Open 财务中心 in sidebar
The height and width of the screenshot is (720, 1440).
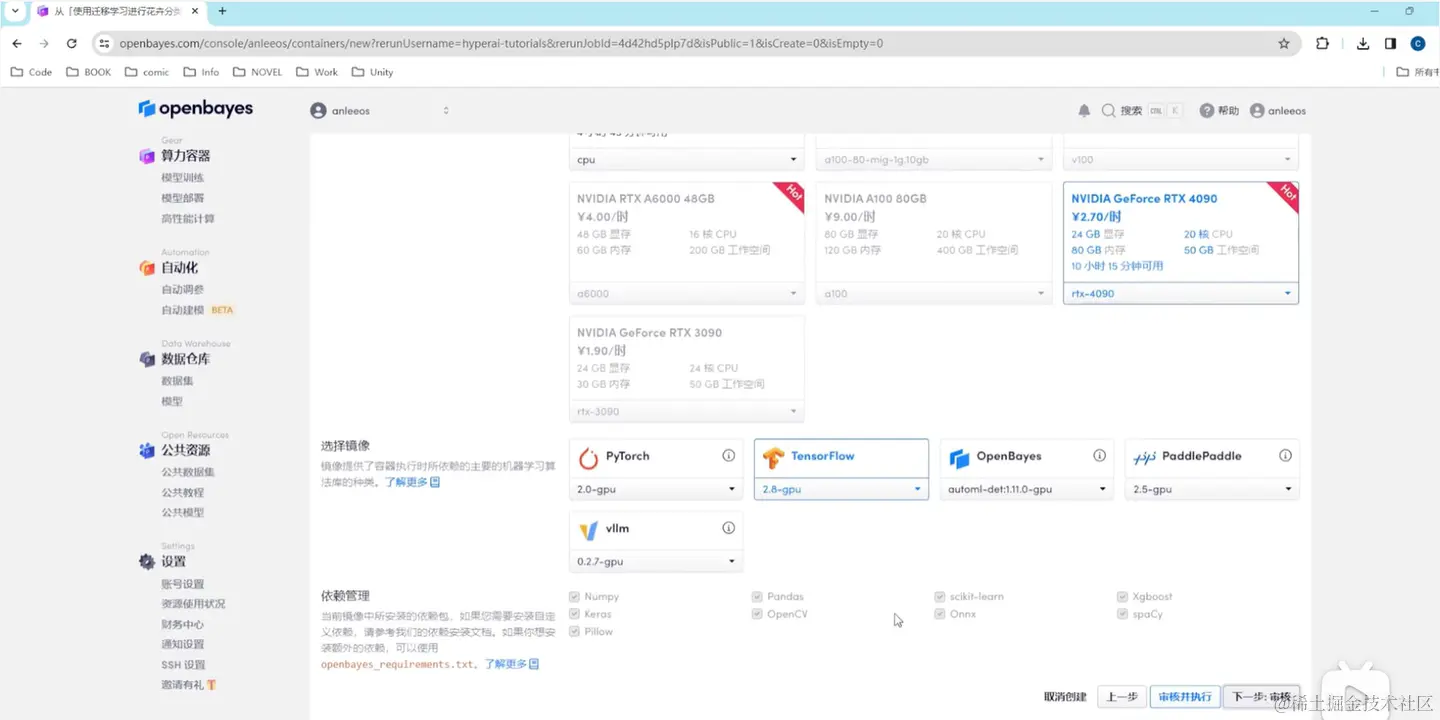click(x=183, y=624)
